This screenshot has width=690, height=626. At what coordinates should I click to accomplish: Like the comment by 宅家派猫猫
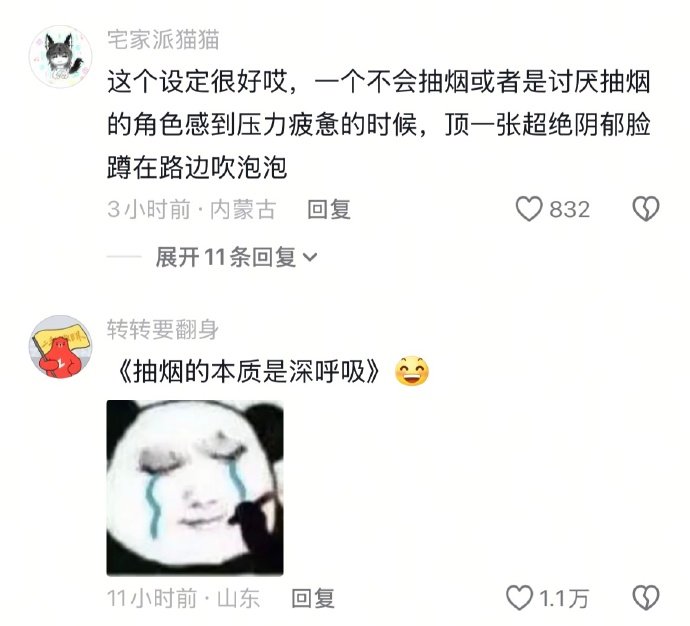point(529,209)
